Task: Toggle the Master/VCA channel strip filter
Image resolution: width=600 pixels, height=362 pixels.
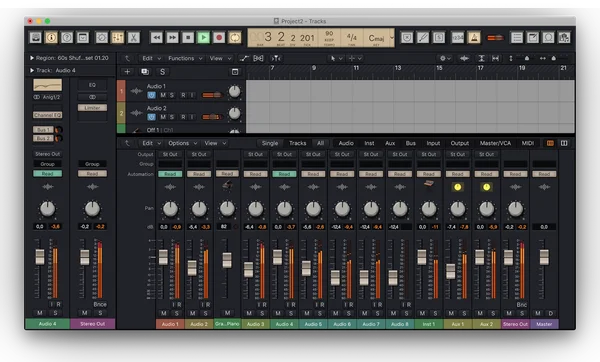Action: tap(495, 143)
